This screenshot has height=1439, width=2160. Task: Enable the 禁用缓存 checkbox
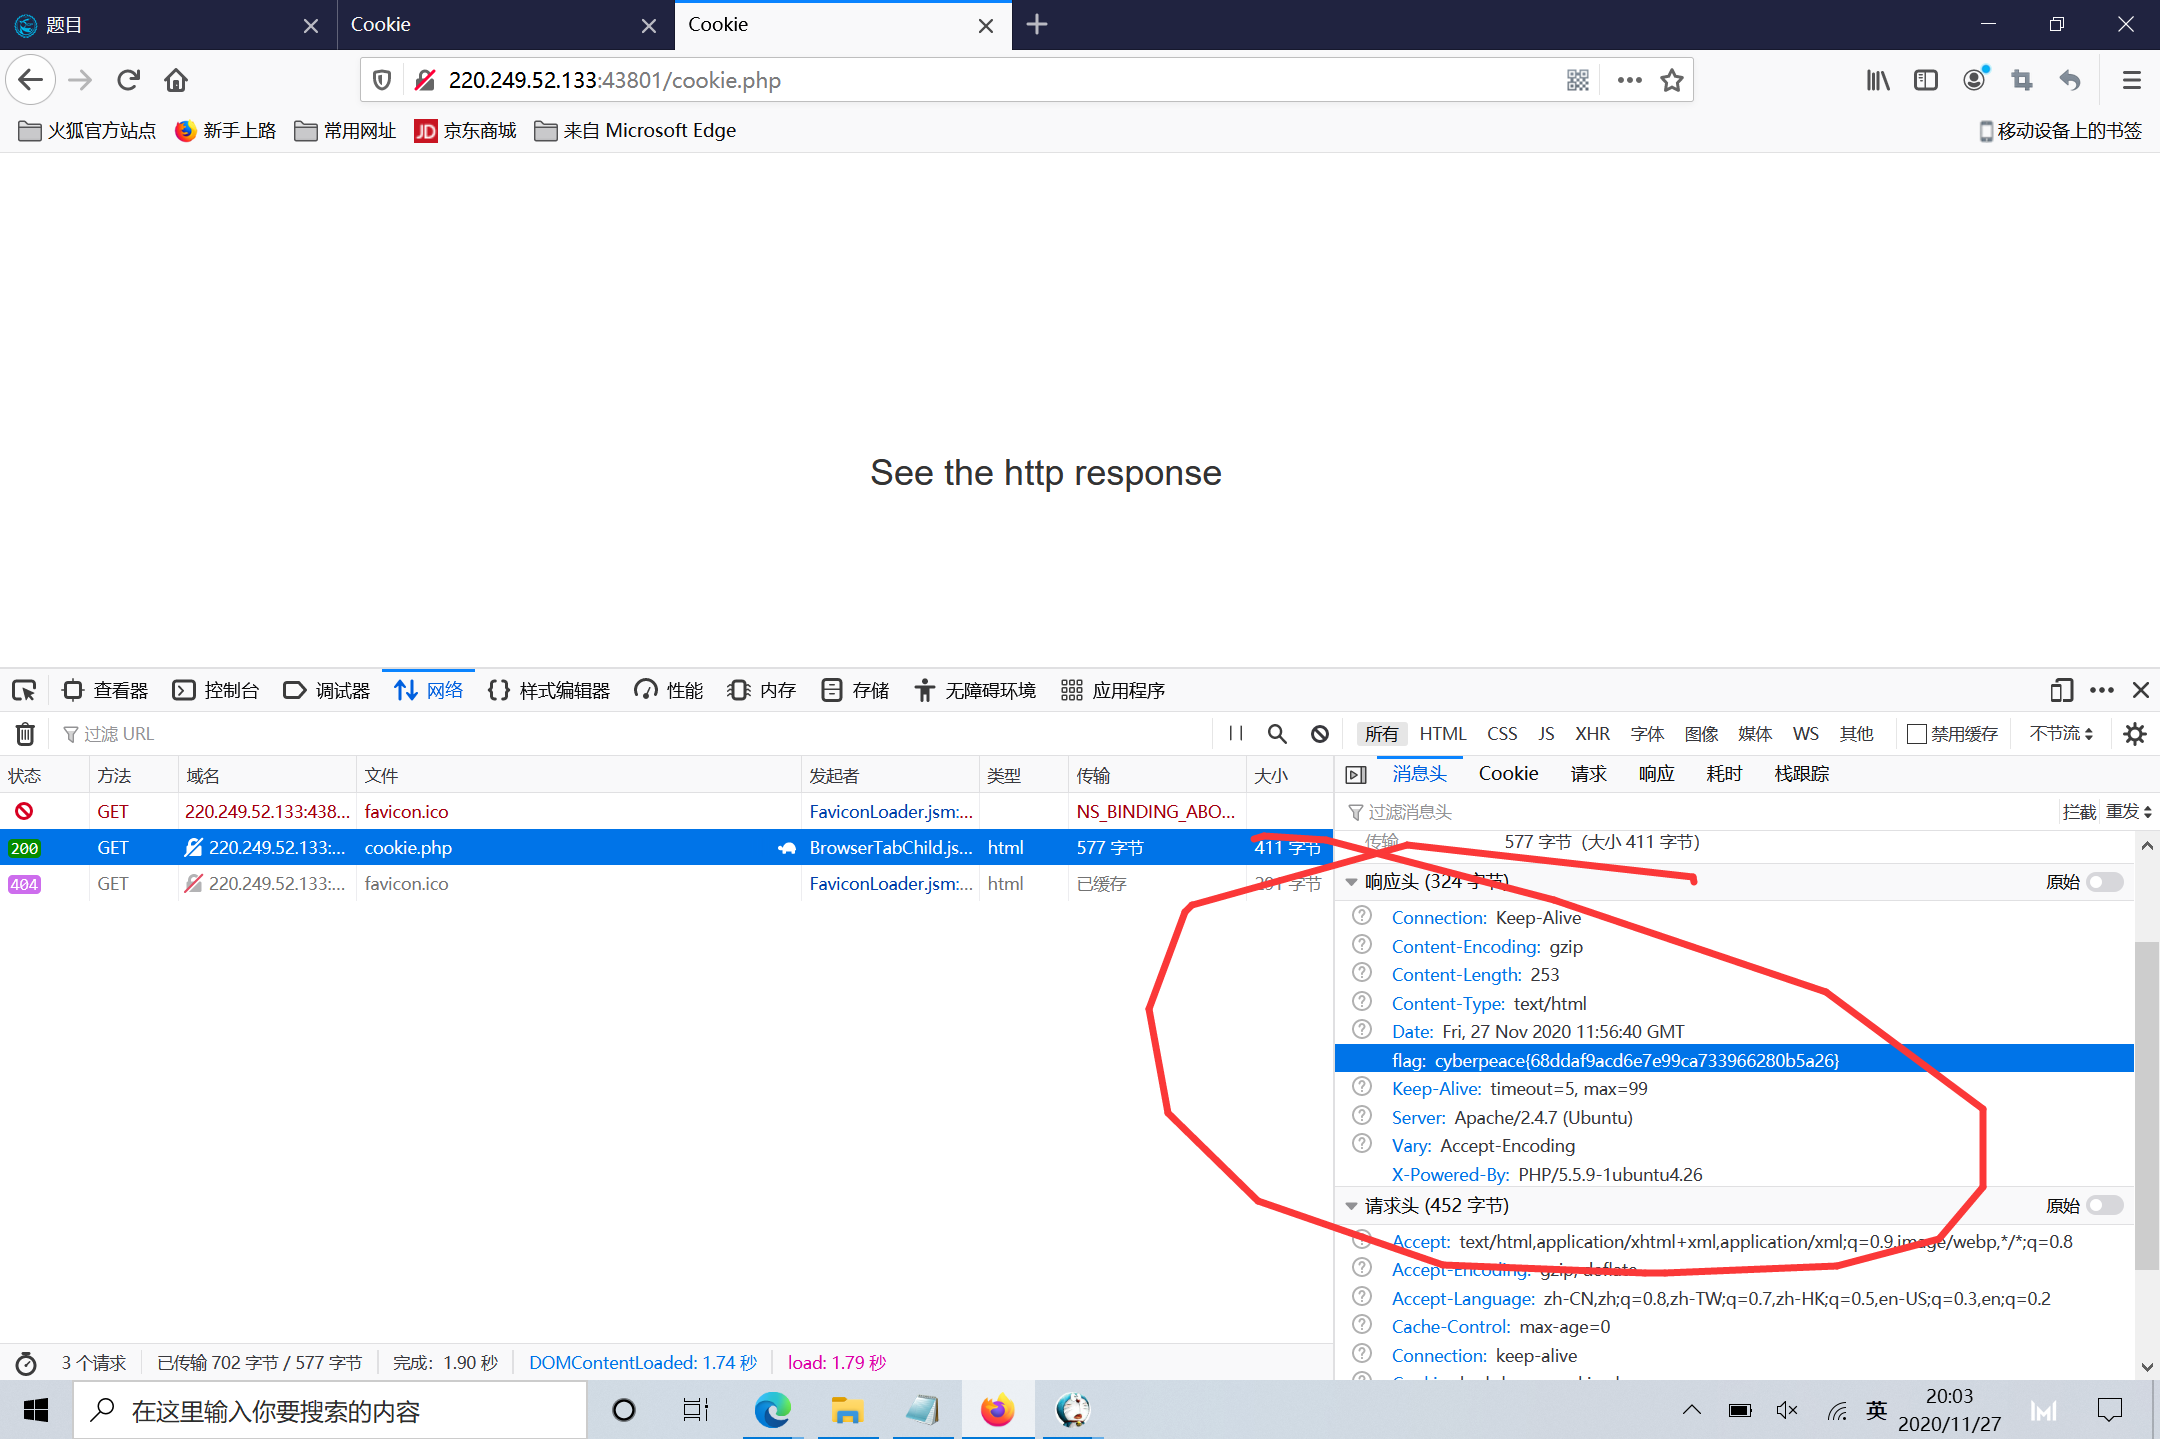[x=1917, y=734]
